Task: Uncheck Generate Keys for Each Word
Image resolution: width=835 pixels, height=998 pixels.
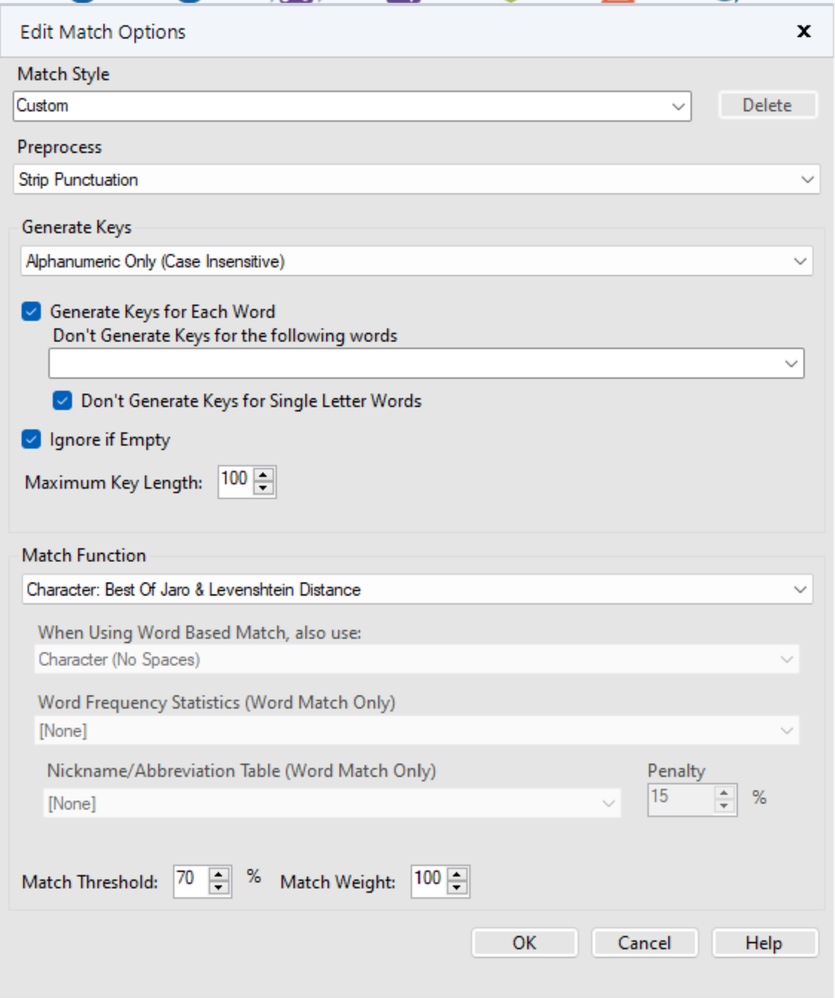Action: point(32,312)
